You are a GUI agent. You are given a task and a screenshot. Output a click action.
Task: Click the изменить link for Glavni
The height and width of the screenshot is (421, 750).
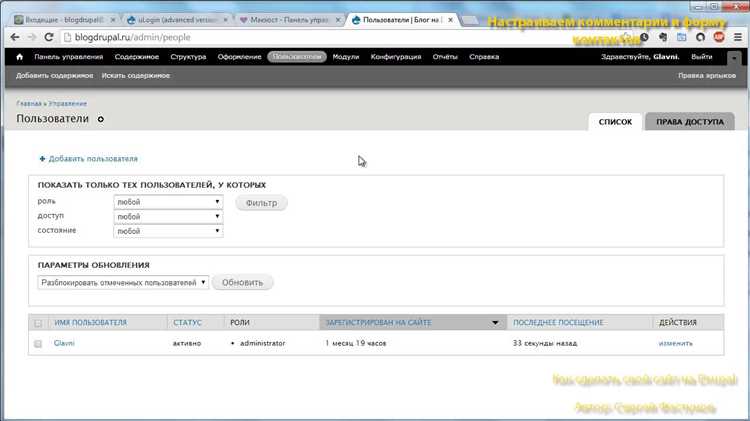pos(675,343)
